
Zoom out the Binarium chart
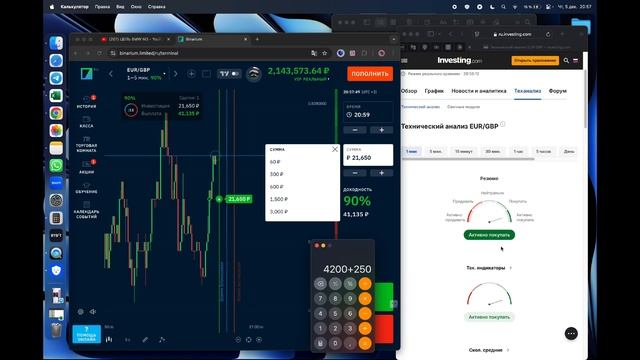(x=238, y=340)
